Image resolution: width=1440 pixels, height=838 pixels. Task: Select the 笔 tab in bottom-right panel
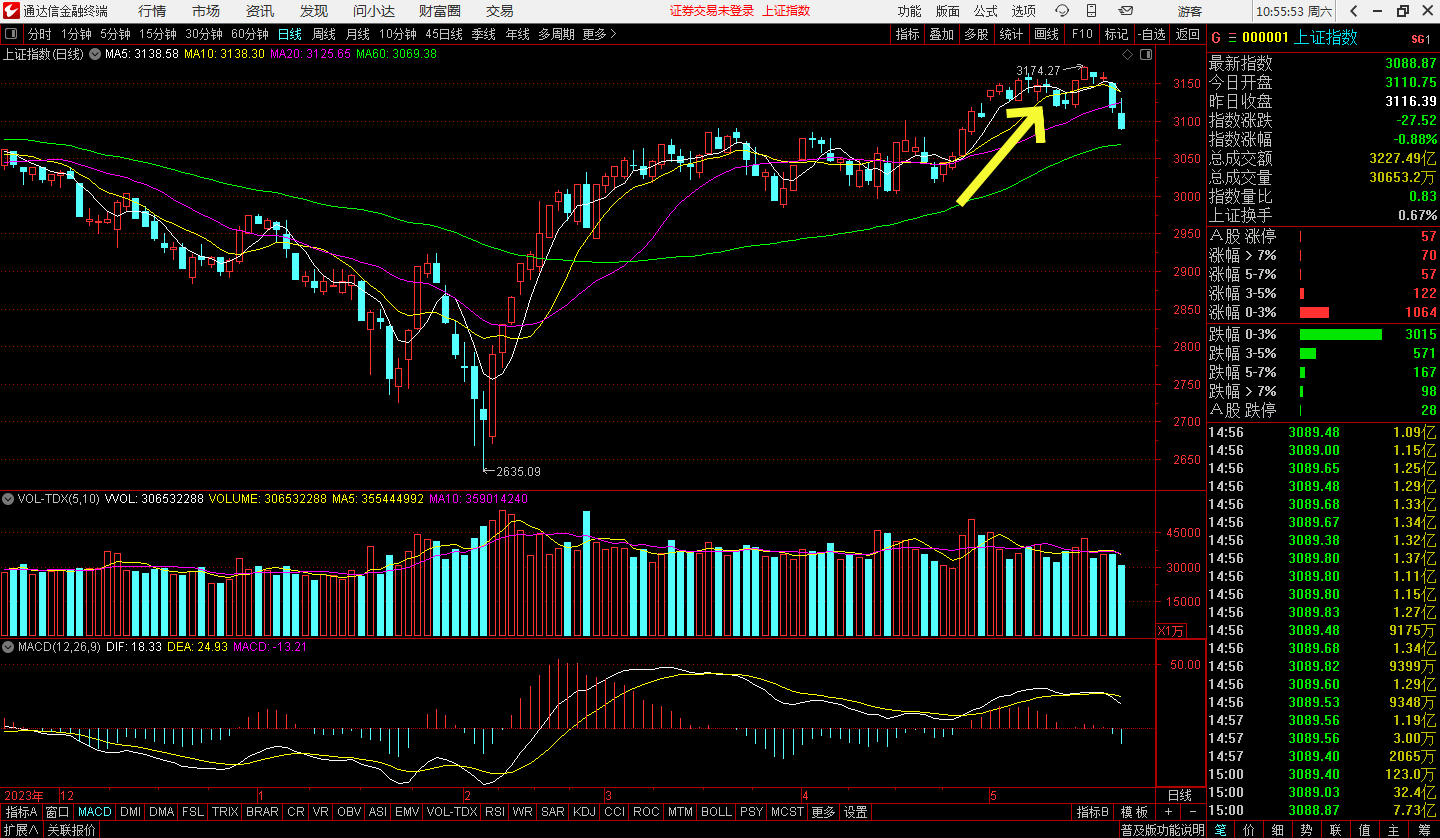tap(1221, 830)
